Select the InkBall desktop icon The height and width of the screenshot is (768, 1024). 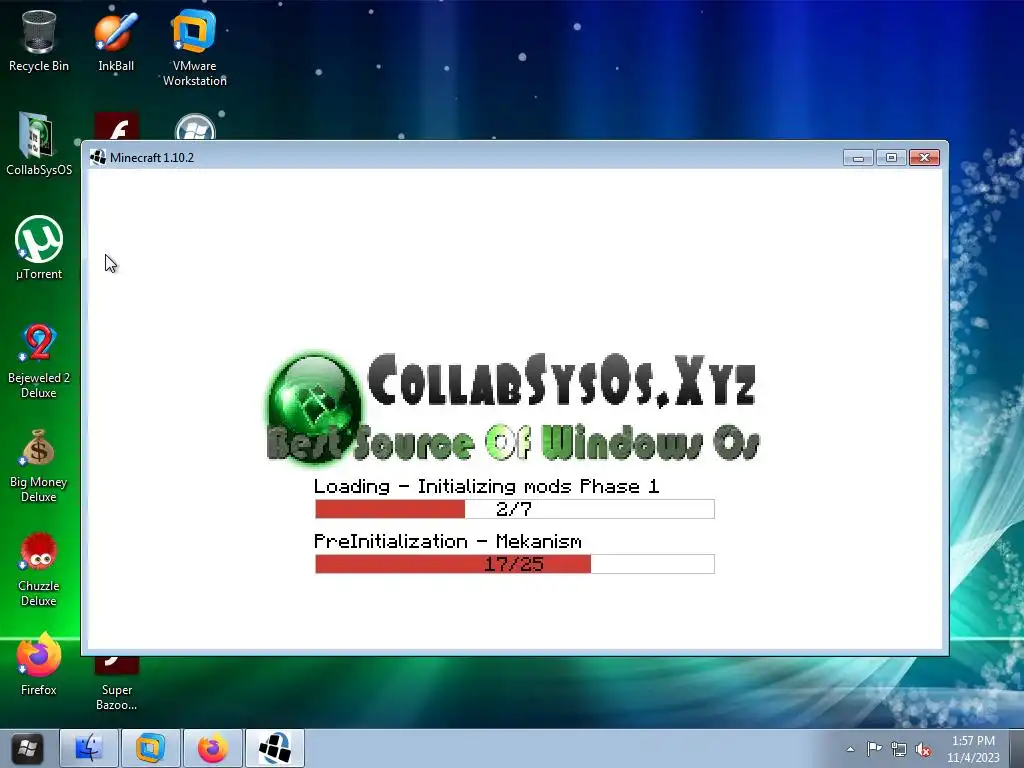point(116,40)
